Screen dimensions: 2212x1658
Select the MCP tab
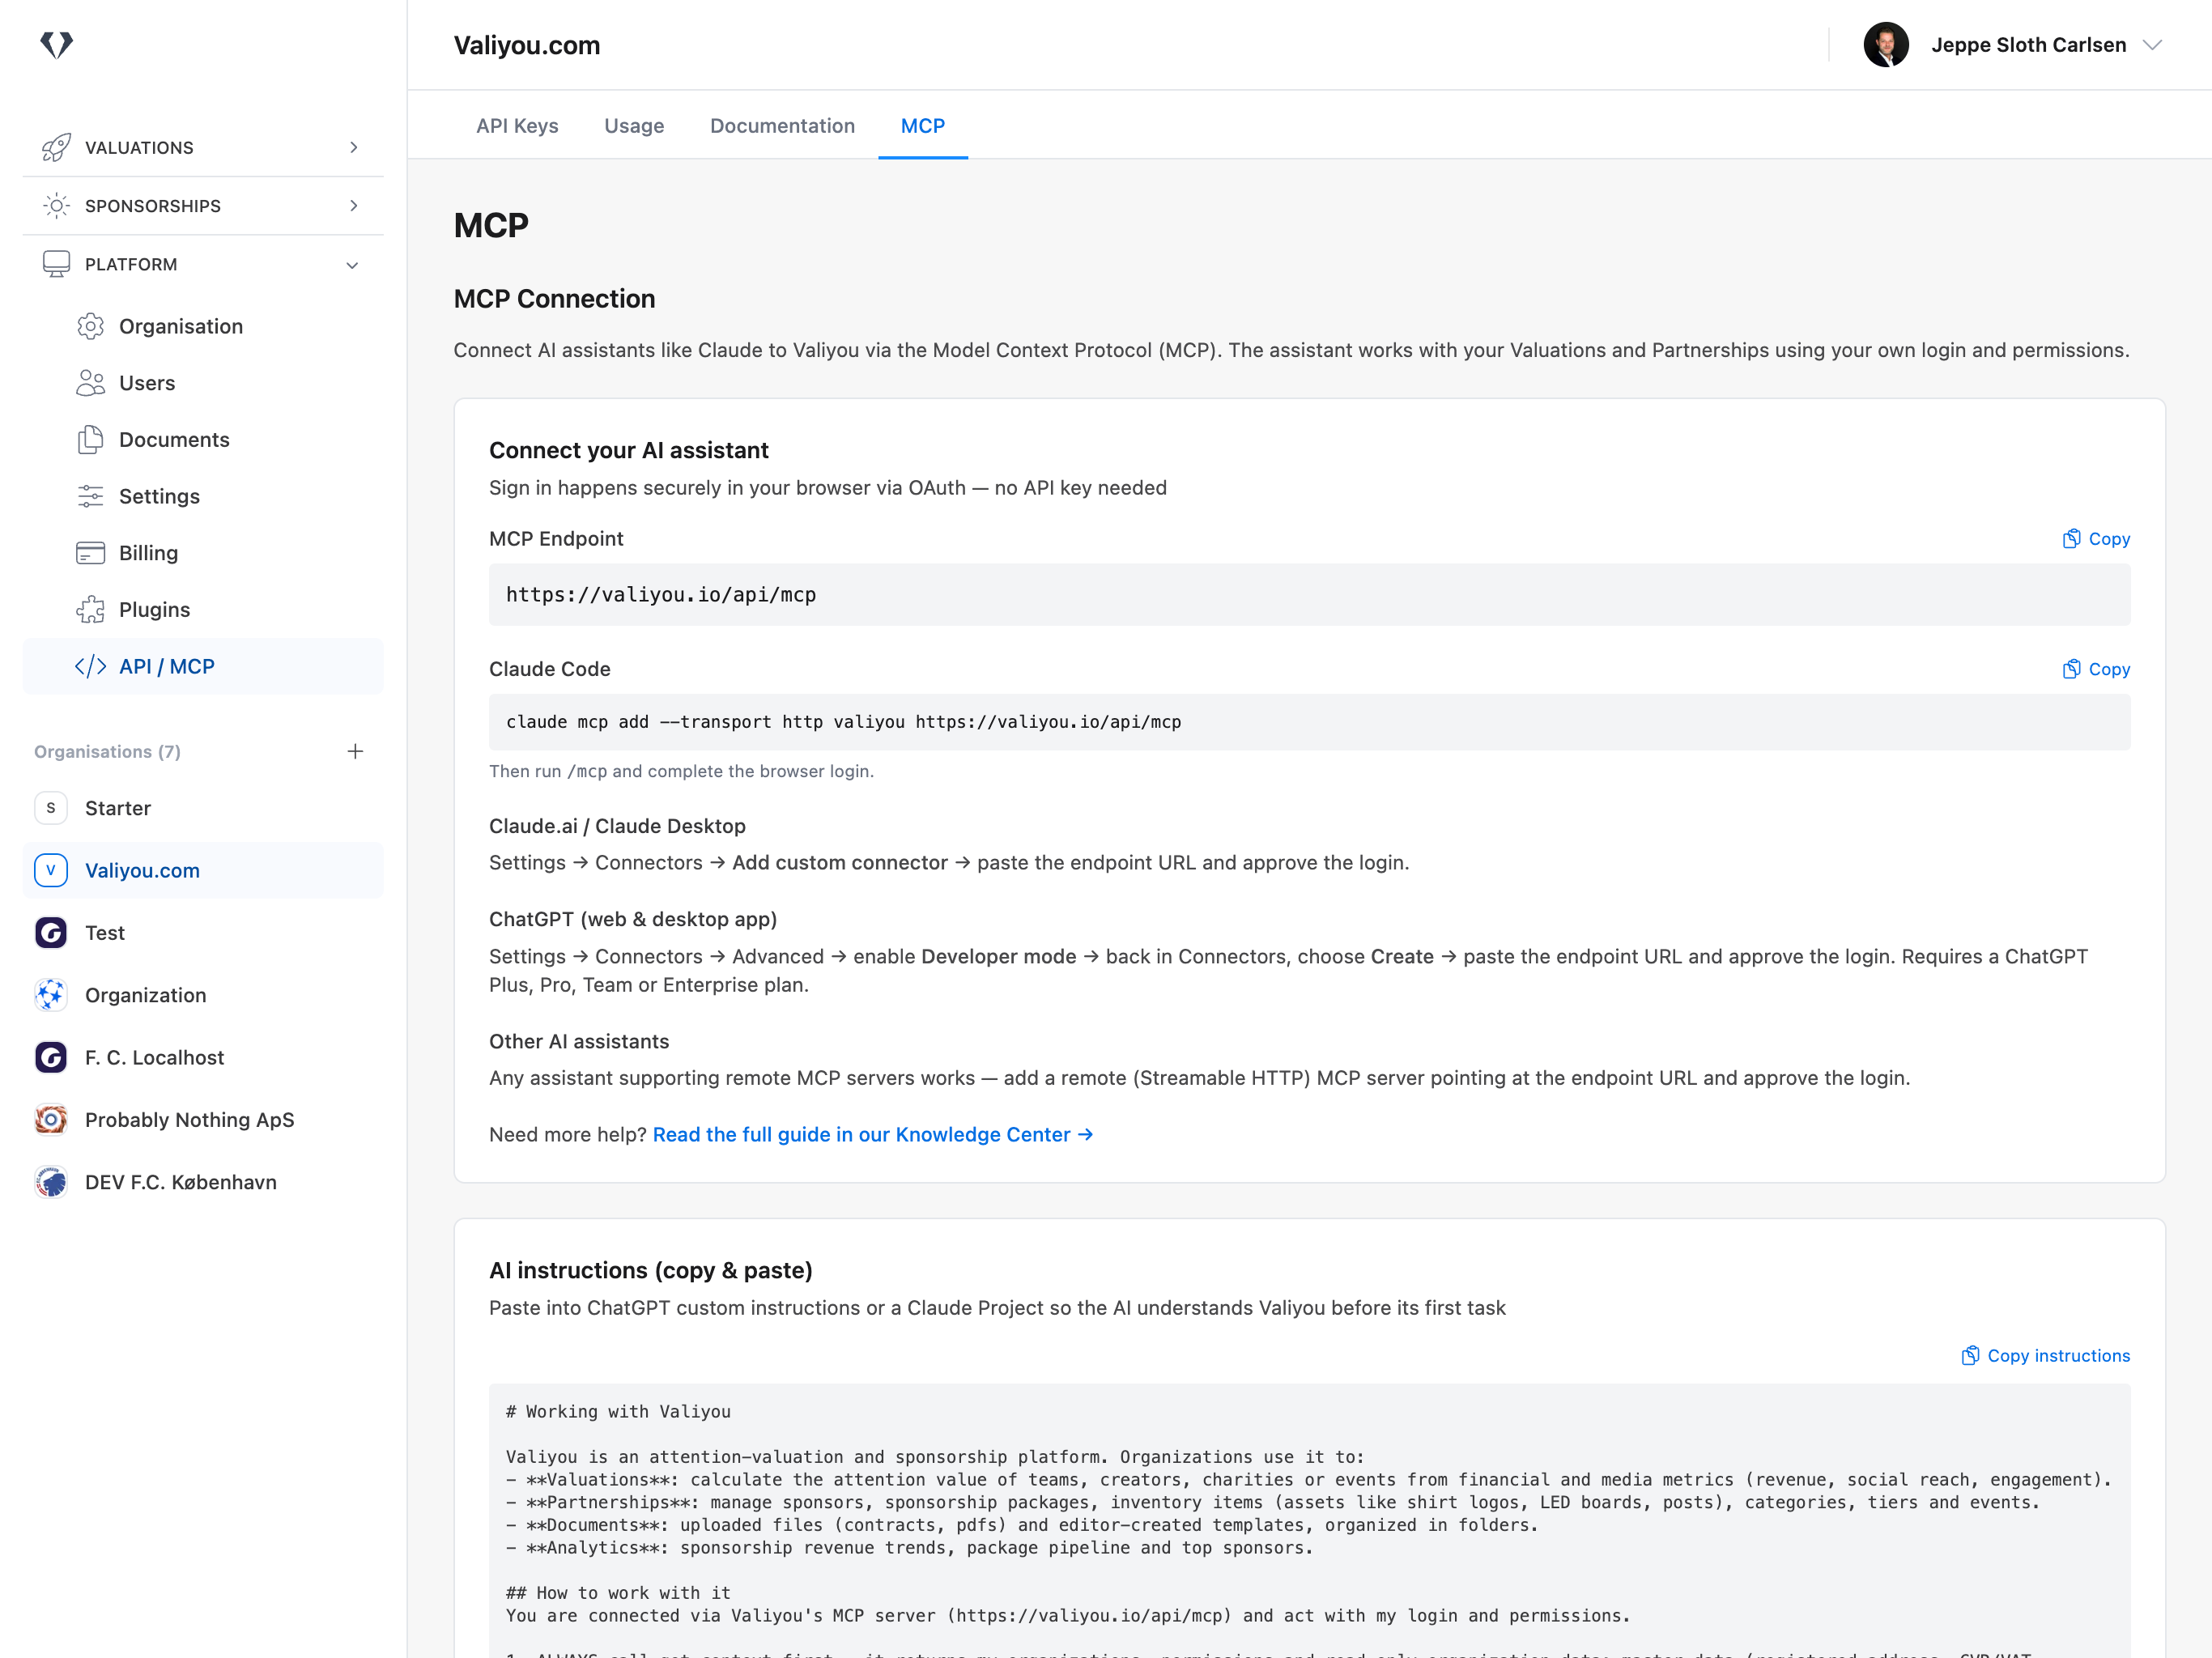[922, 126]
